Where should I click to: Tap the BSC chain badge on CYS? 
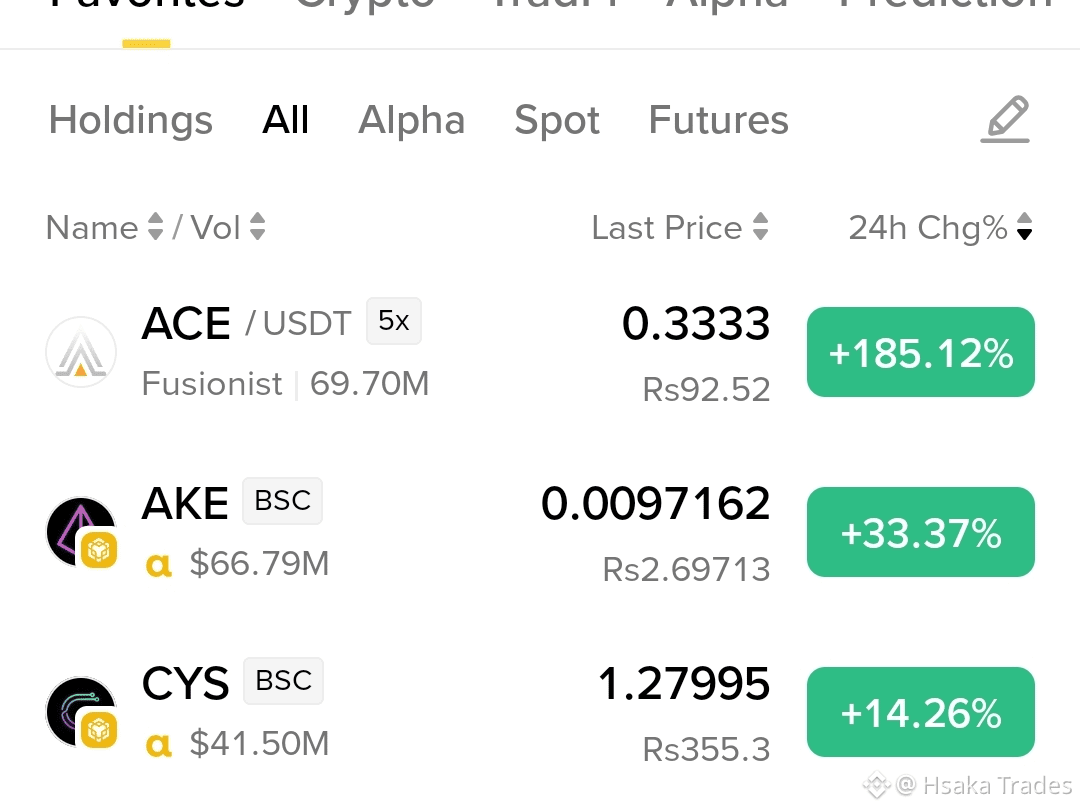283,681
